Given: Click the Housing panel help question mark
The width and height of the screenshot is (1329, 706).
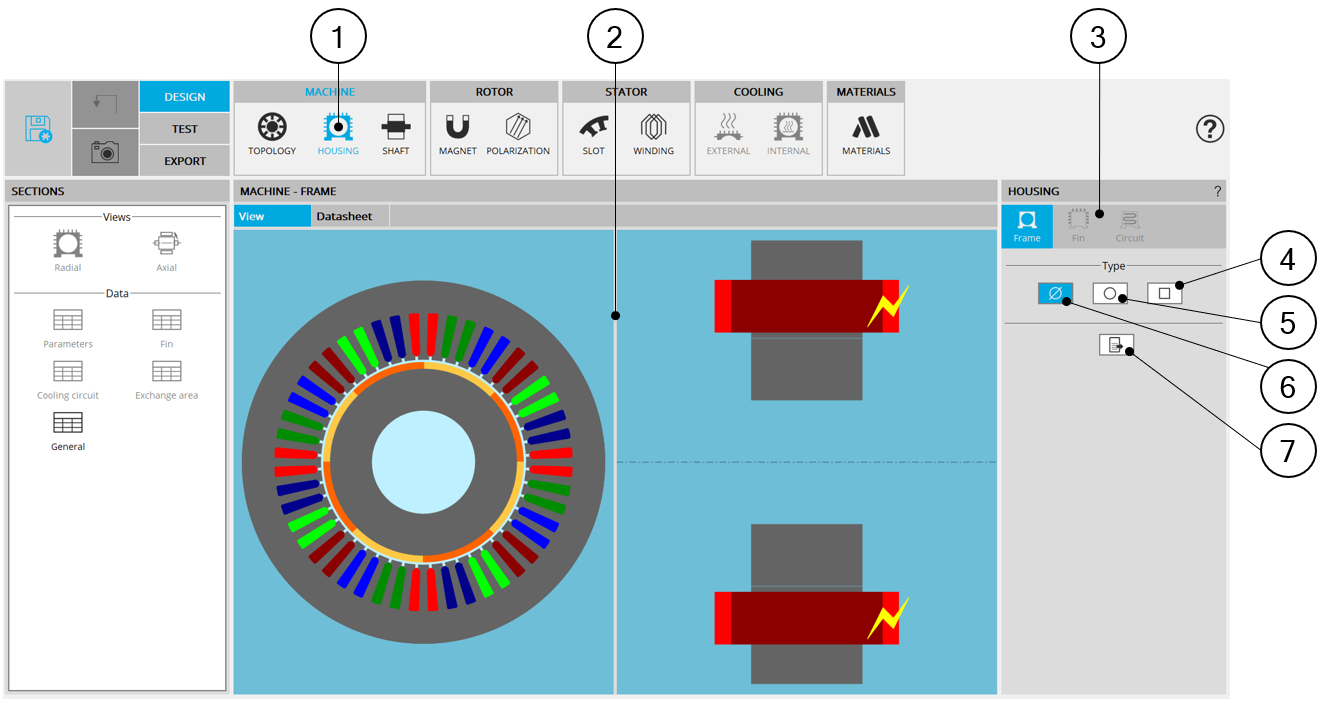Looking at the screenshot, I should (1217, 191).
